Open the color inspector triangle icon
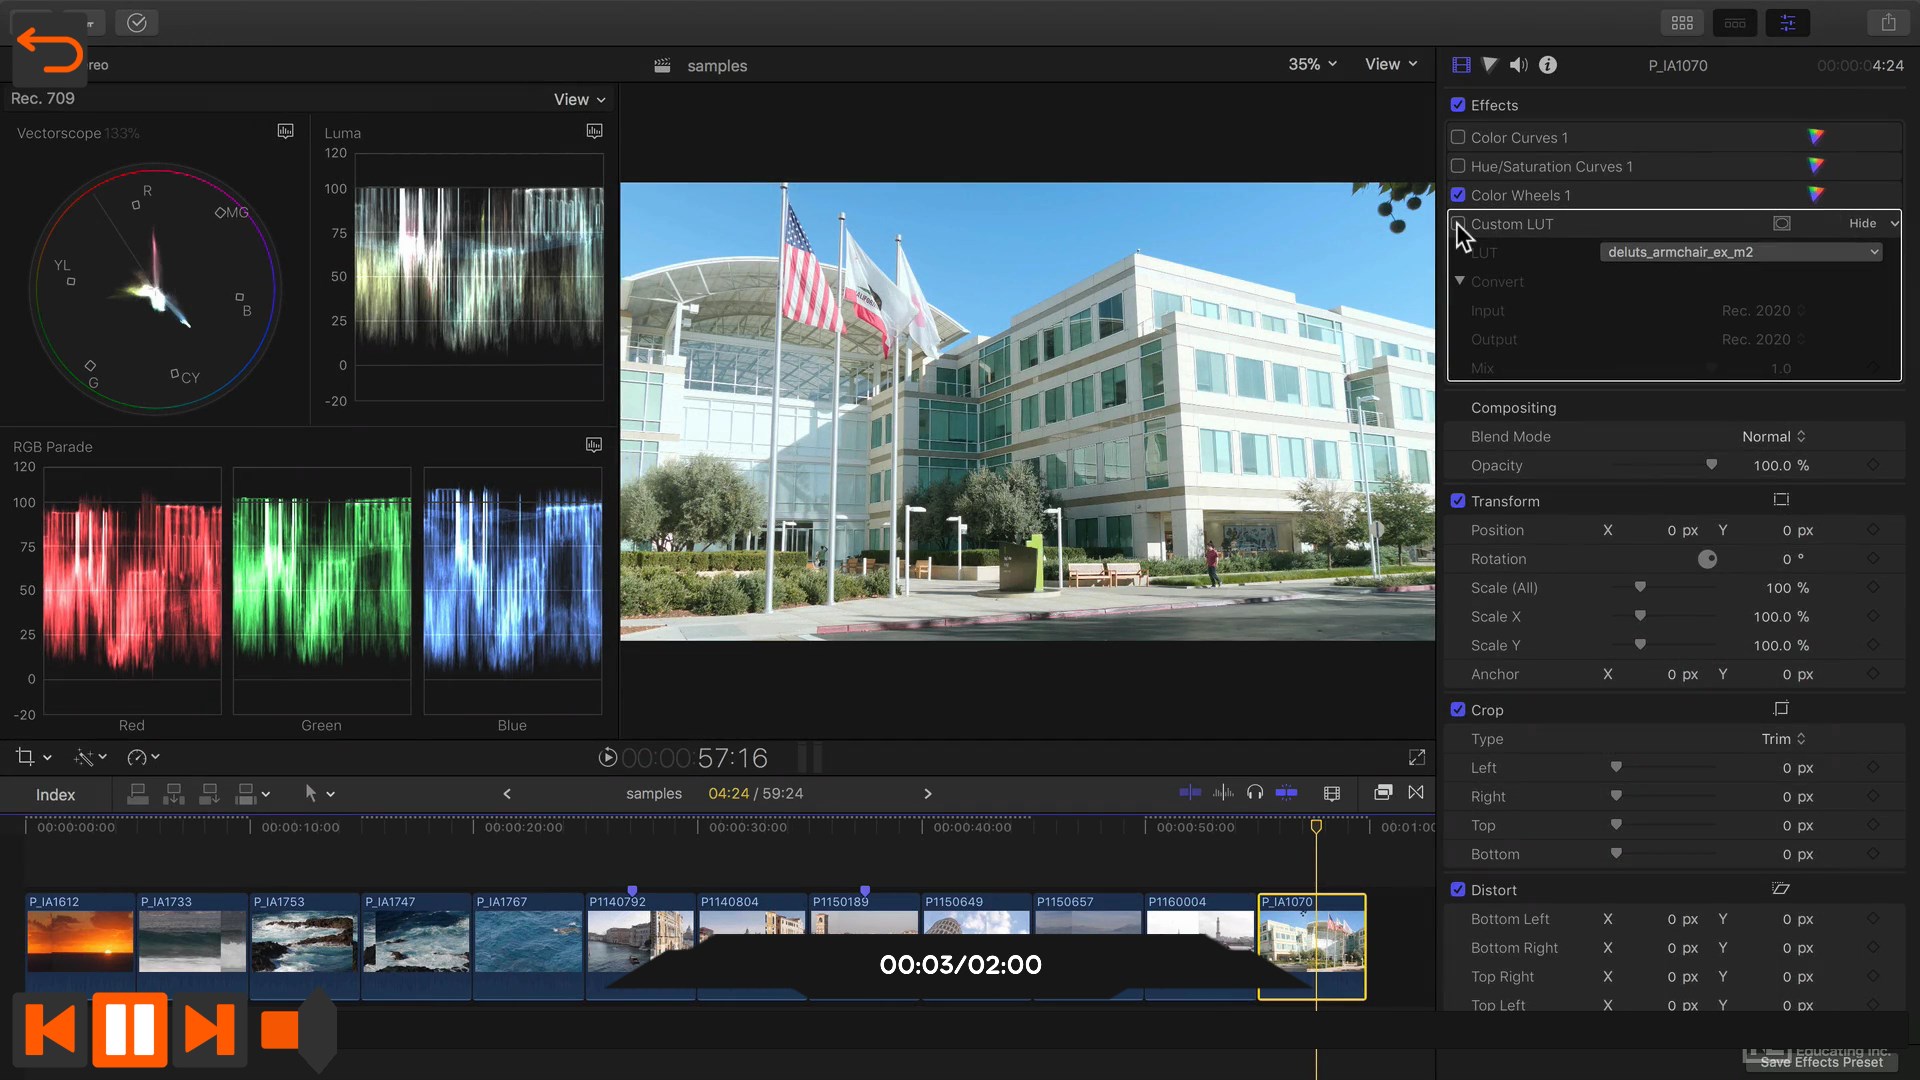Viewport: 1920px width, 1080px height. [1490, 65]
